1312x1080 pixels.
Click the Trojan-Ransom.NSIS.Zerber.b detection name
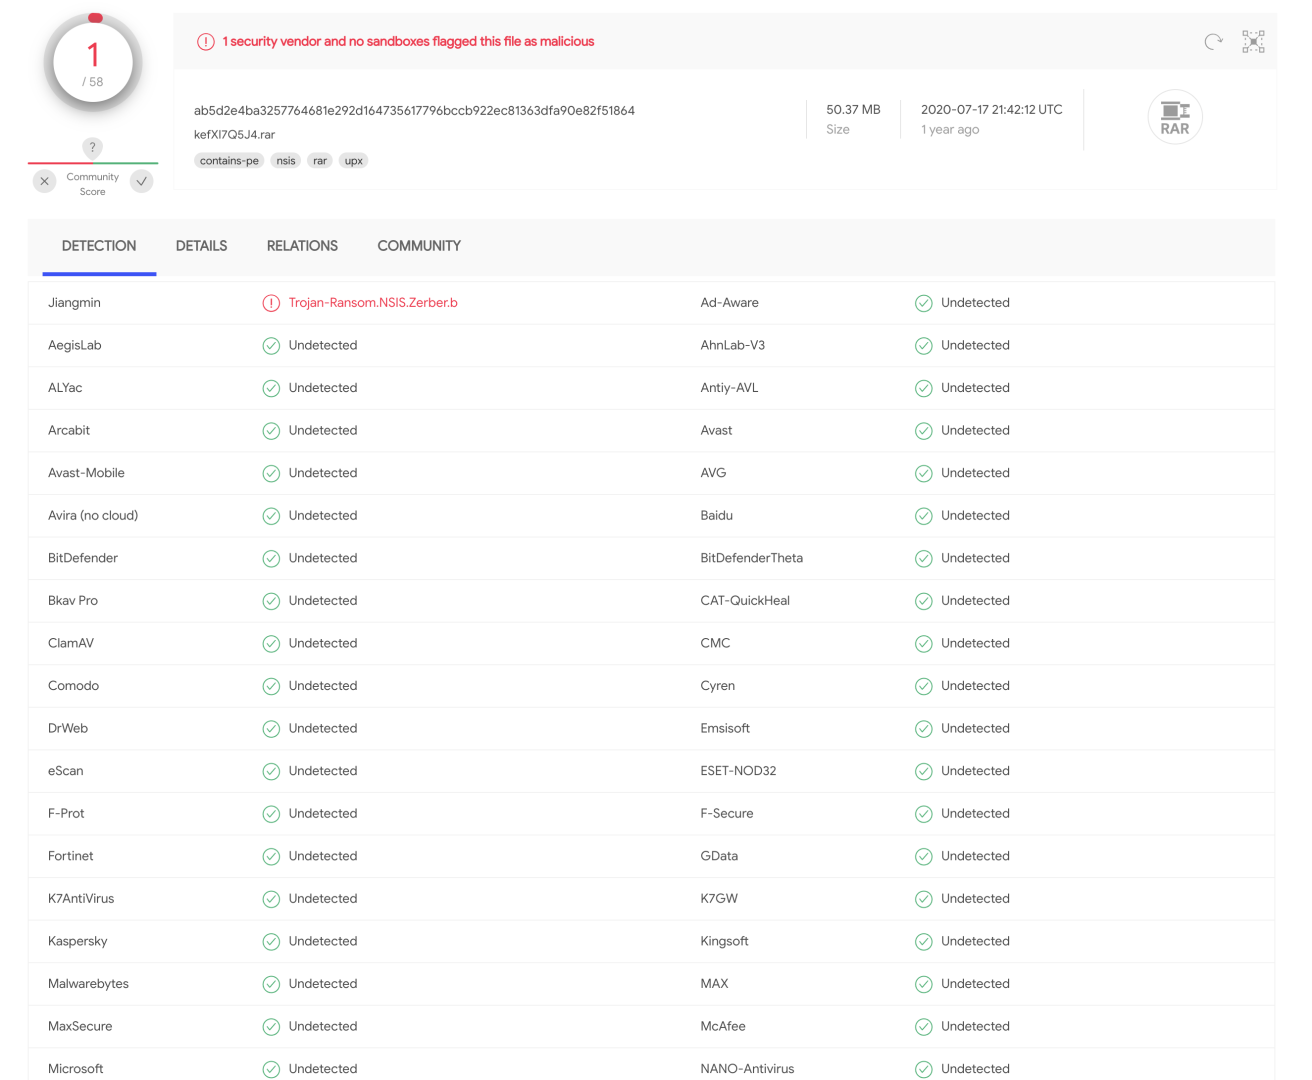(373, 303)
